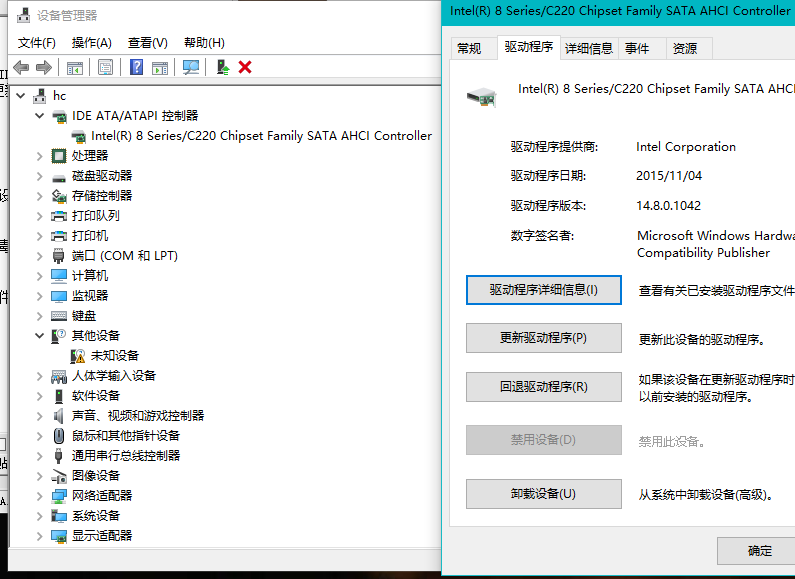795x579 pixels.
Task: Select the Intel SATA AHCI Controller tree item
Action: pos(261,136)
